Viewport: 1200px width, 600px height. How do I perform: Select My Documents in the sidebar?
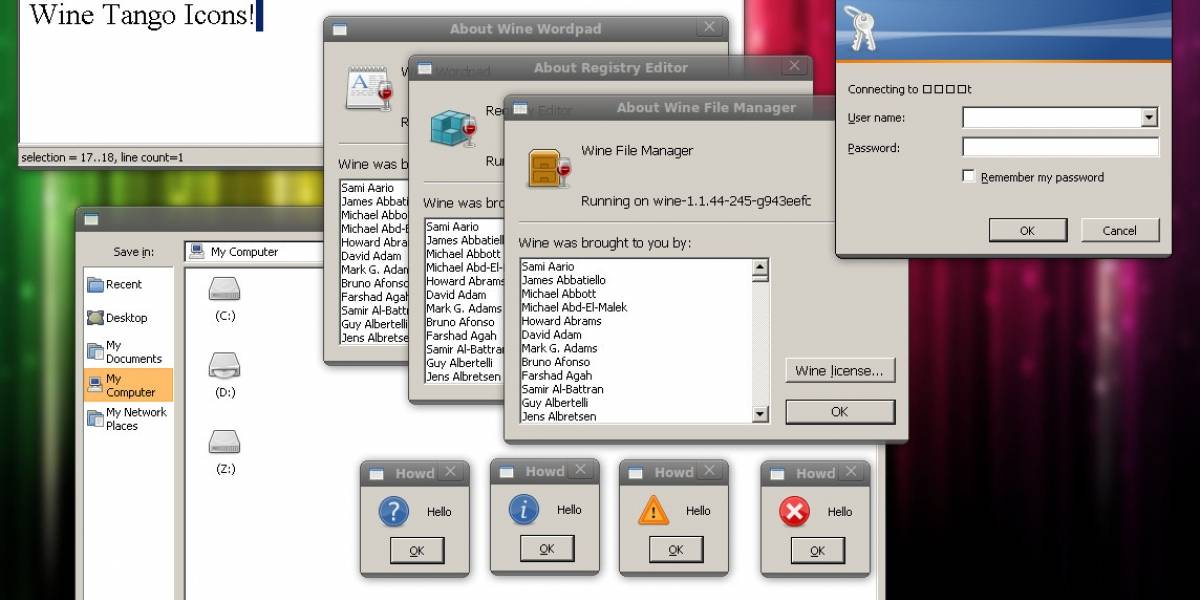(127, 352)
